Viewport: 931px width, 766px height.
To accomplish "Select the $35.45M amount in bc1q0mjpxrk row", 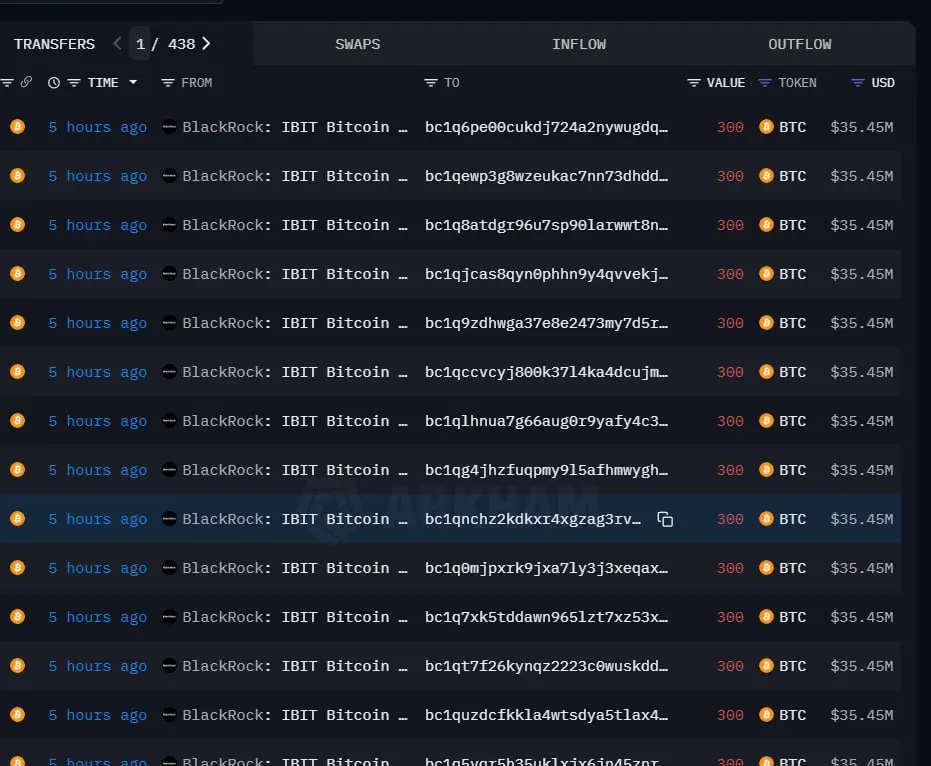I will click(862, 568).
